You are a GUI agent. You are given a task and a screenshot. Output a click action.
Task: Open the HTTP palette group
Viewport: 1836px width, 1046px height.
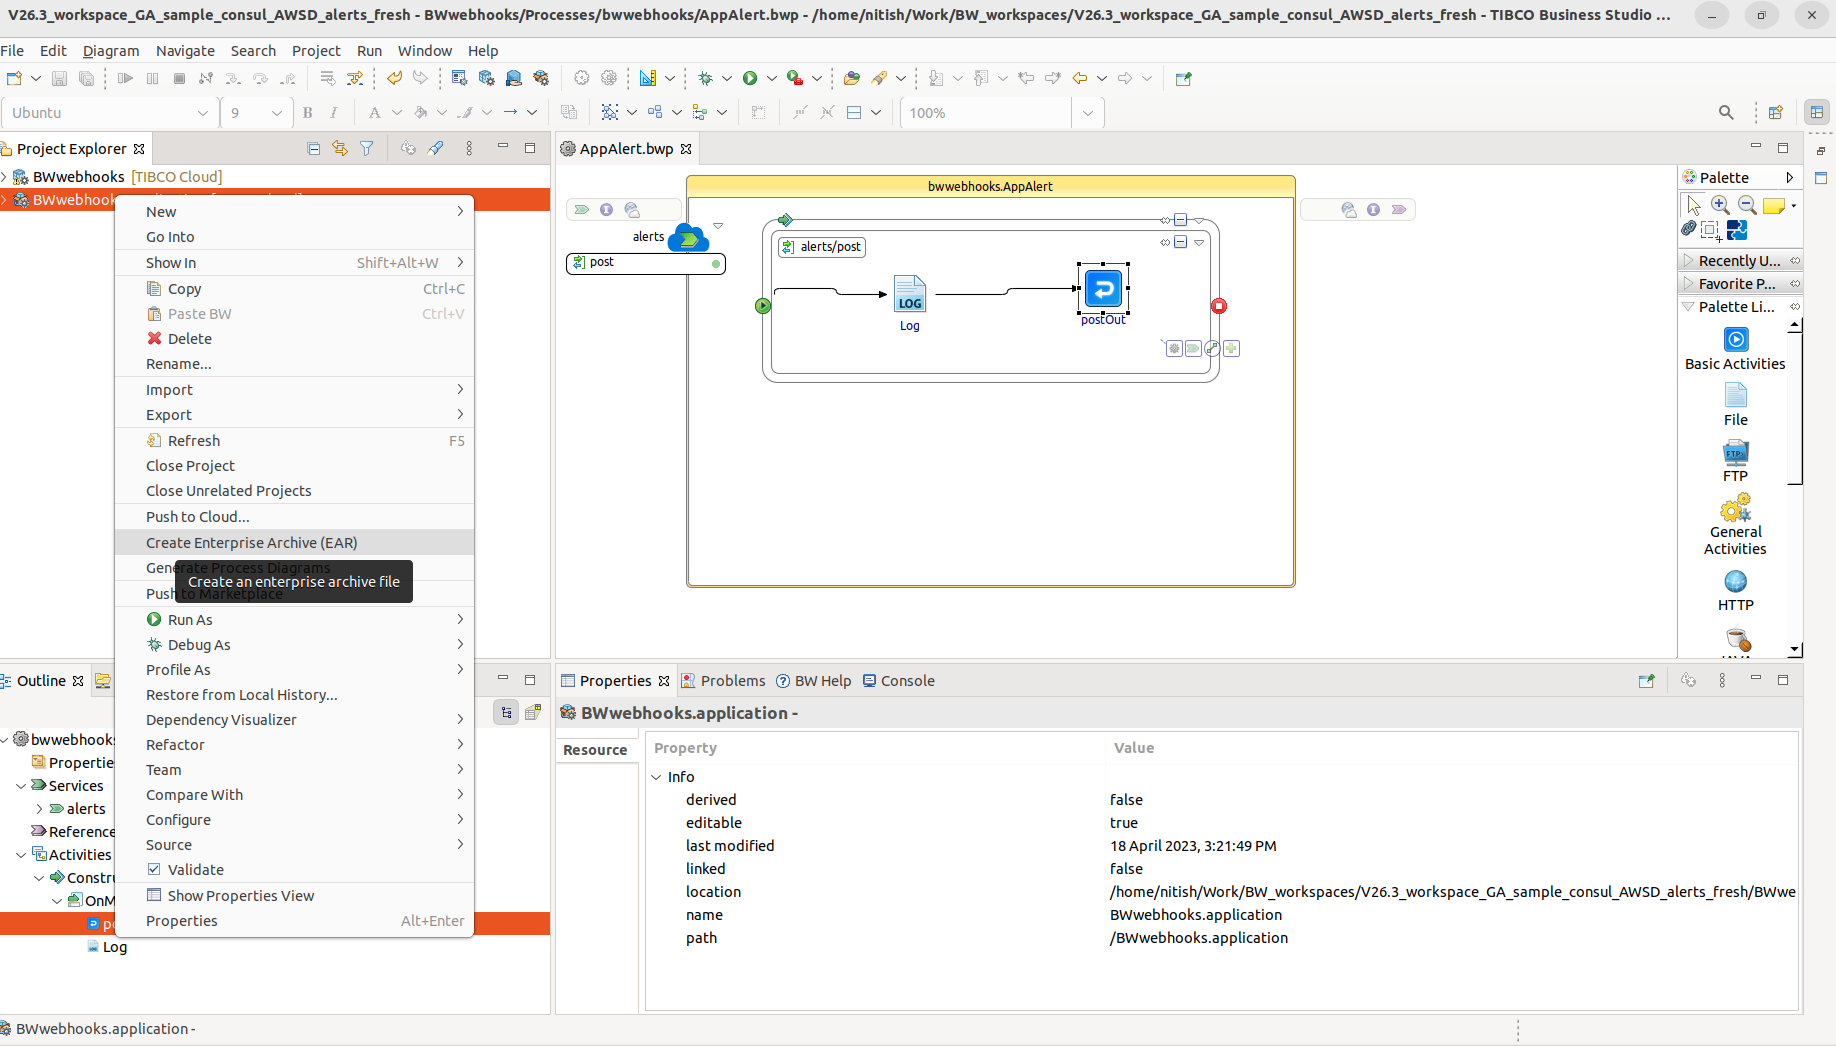click(1735, 590)
